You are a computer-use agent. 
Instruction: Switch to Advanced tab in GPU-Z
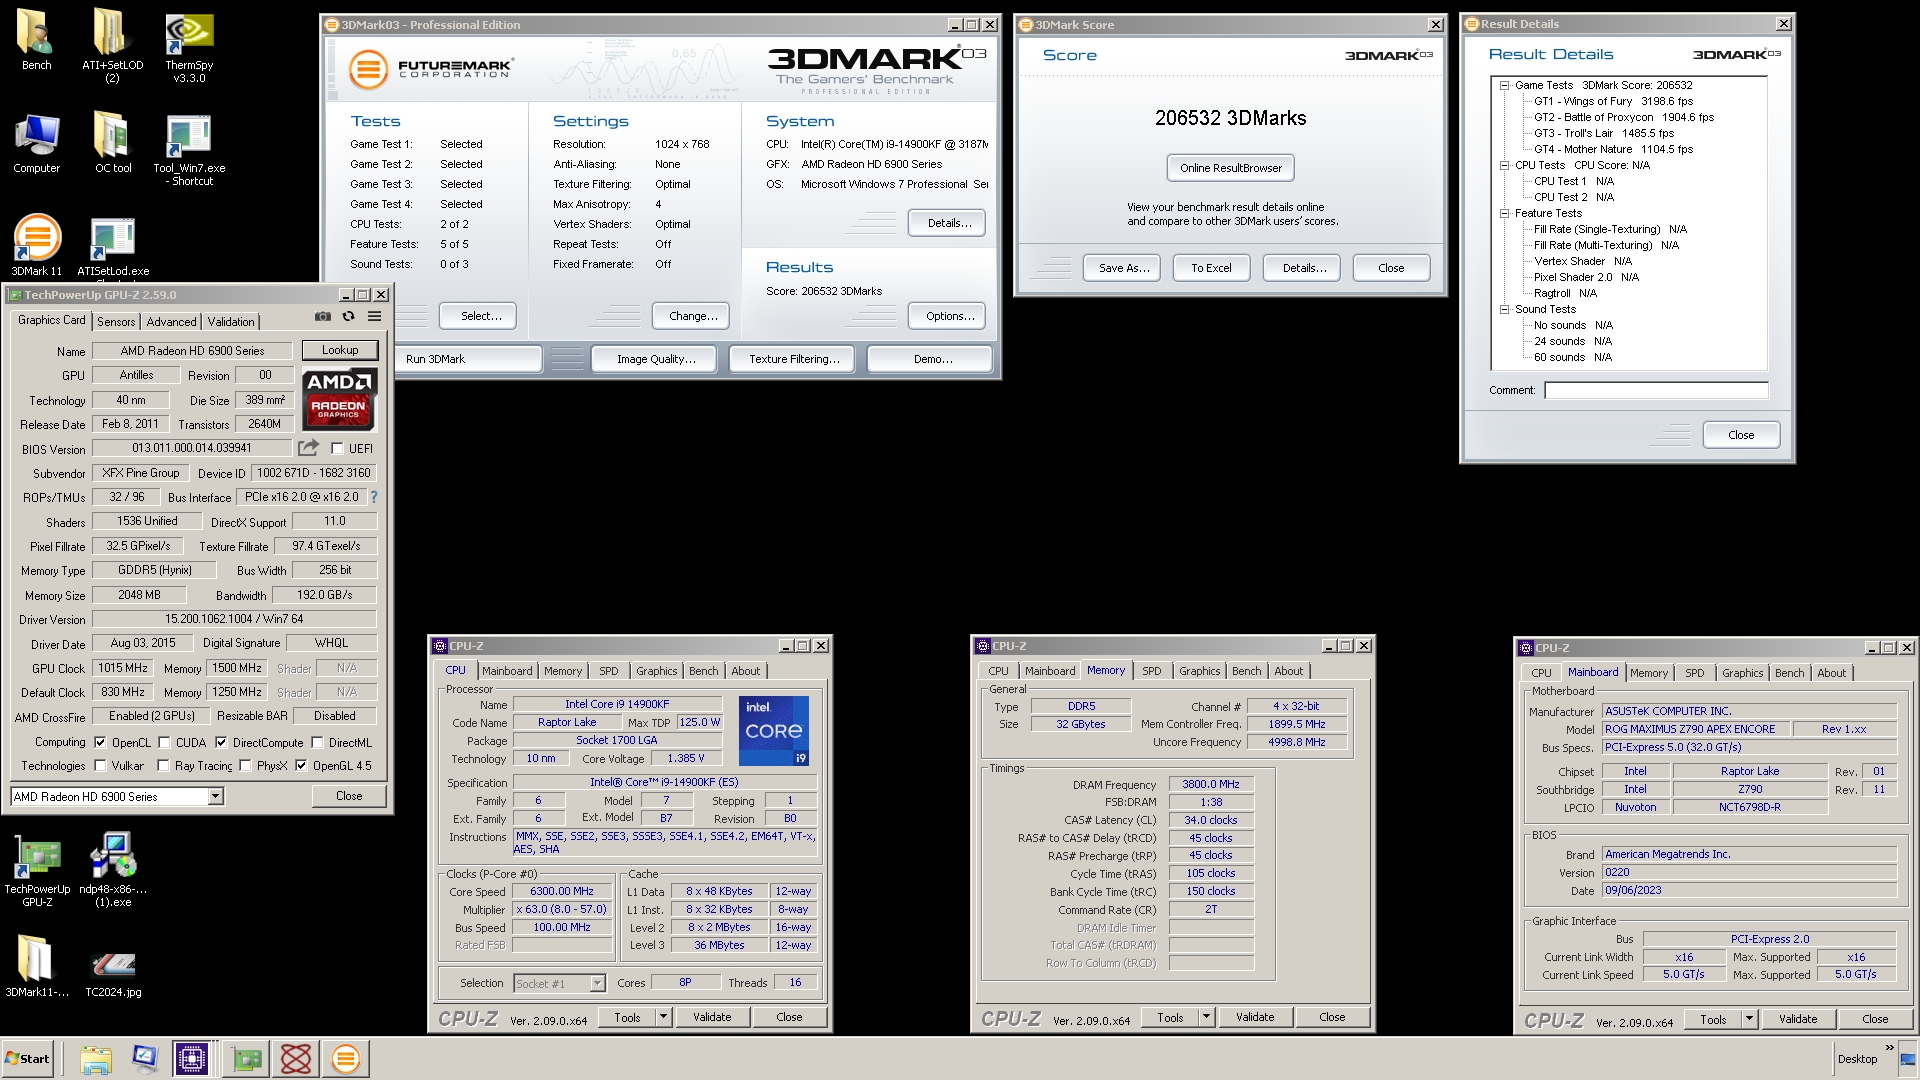(171, 322)
